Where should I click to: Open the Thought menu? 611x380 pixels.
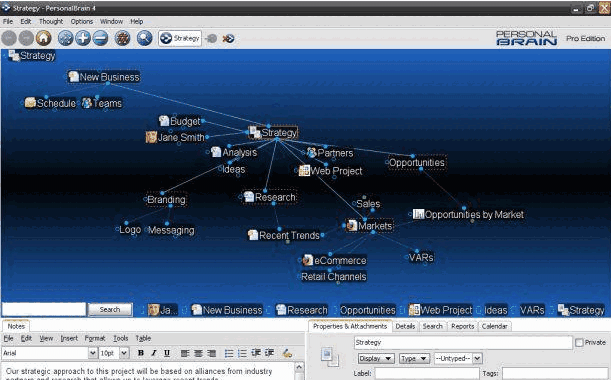(x=51, y=21)
